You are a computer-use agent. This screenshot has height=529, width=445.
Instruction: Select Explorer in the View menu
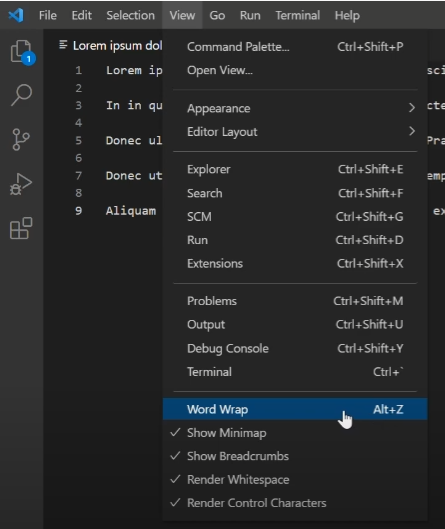[x=295, y=169]
